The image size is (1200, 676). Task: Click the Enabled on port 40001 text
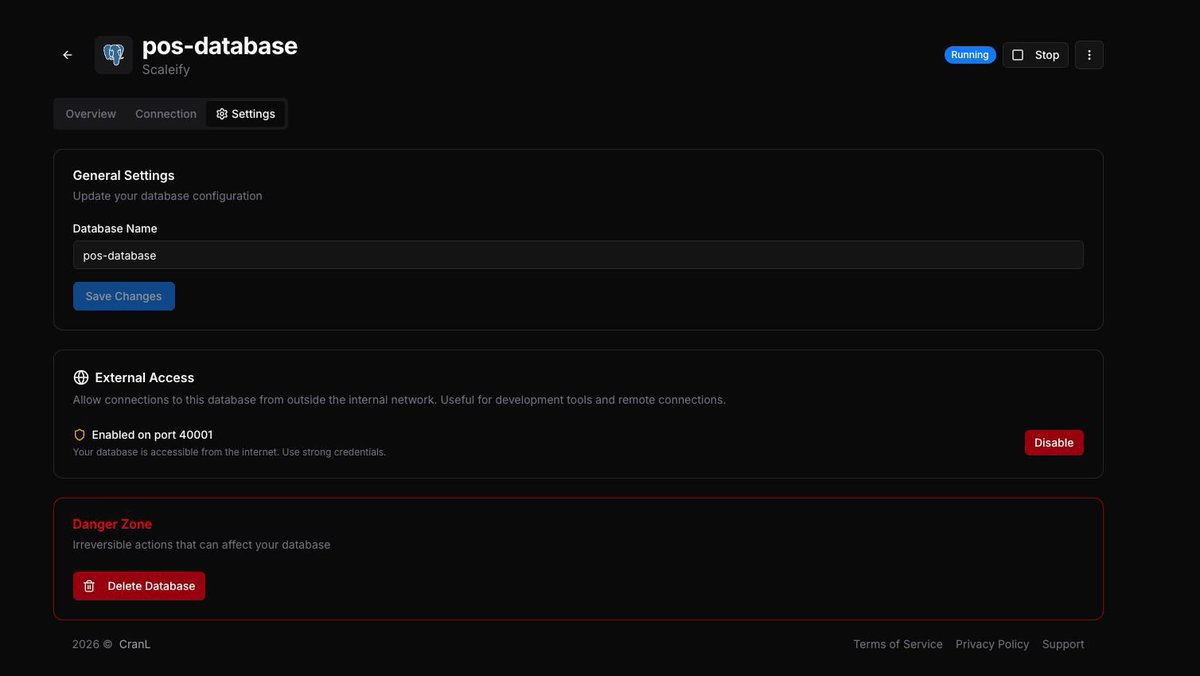point(152,435)
